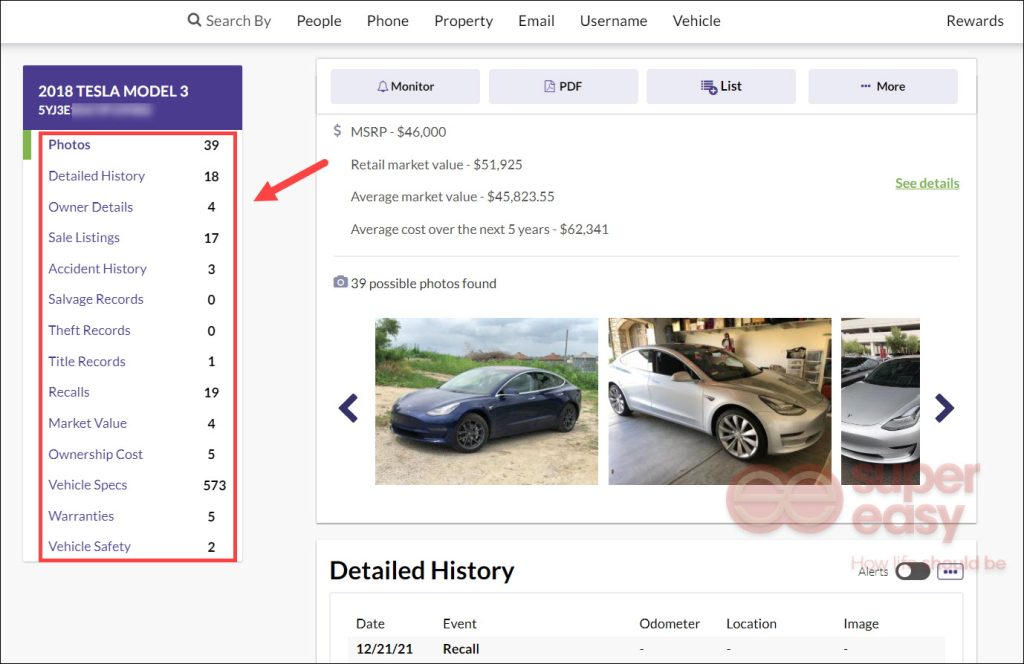Screen dimensions: 1024x664
Task: Open Theft Records in sidebar
Action: click(x=89, y=330)
